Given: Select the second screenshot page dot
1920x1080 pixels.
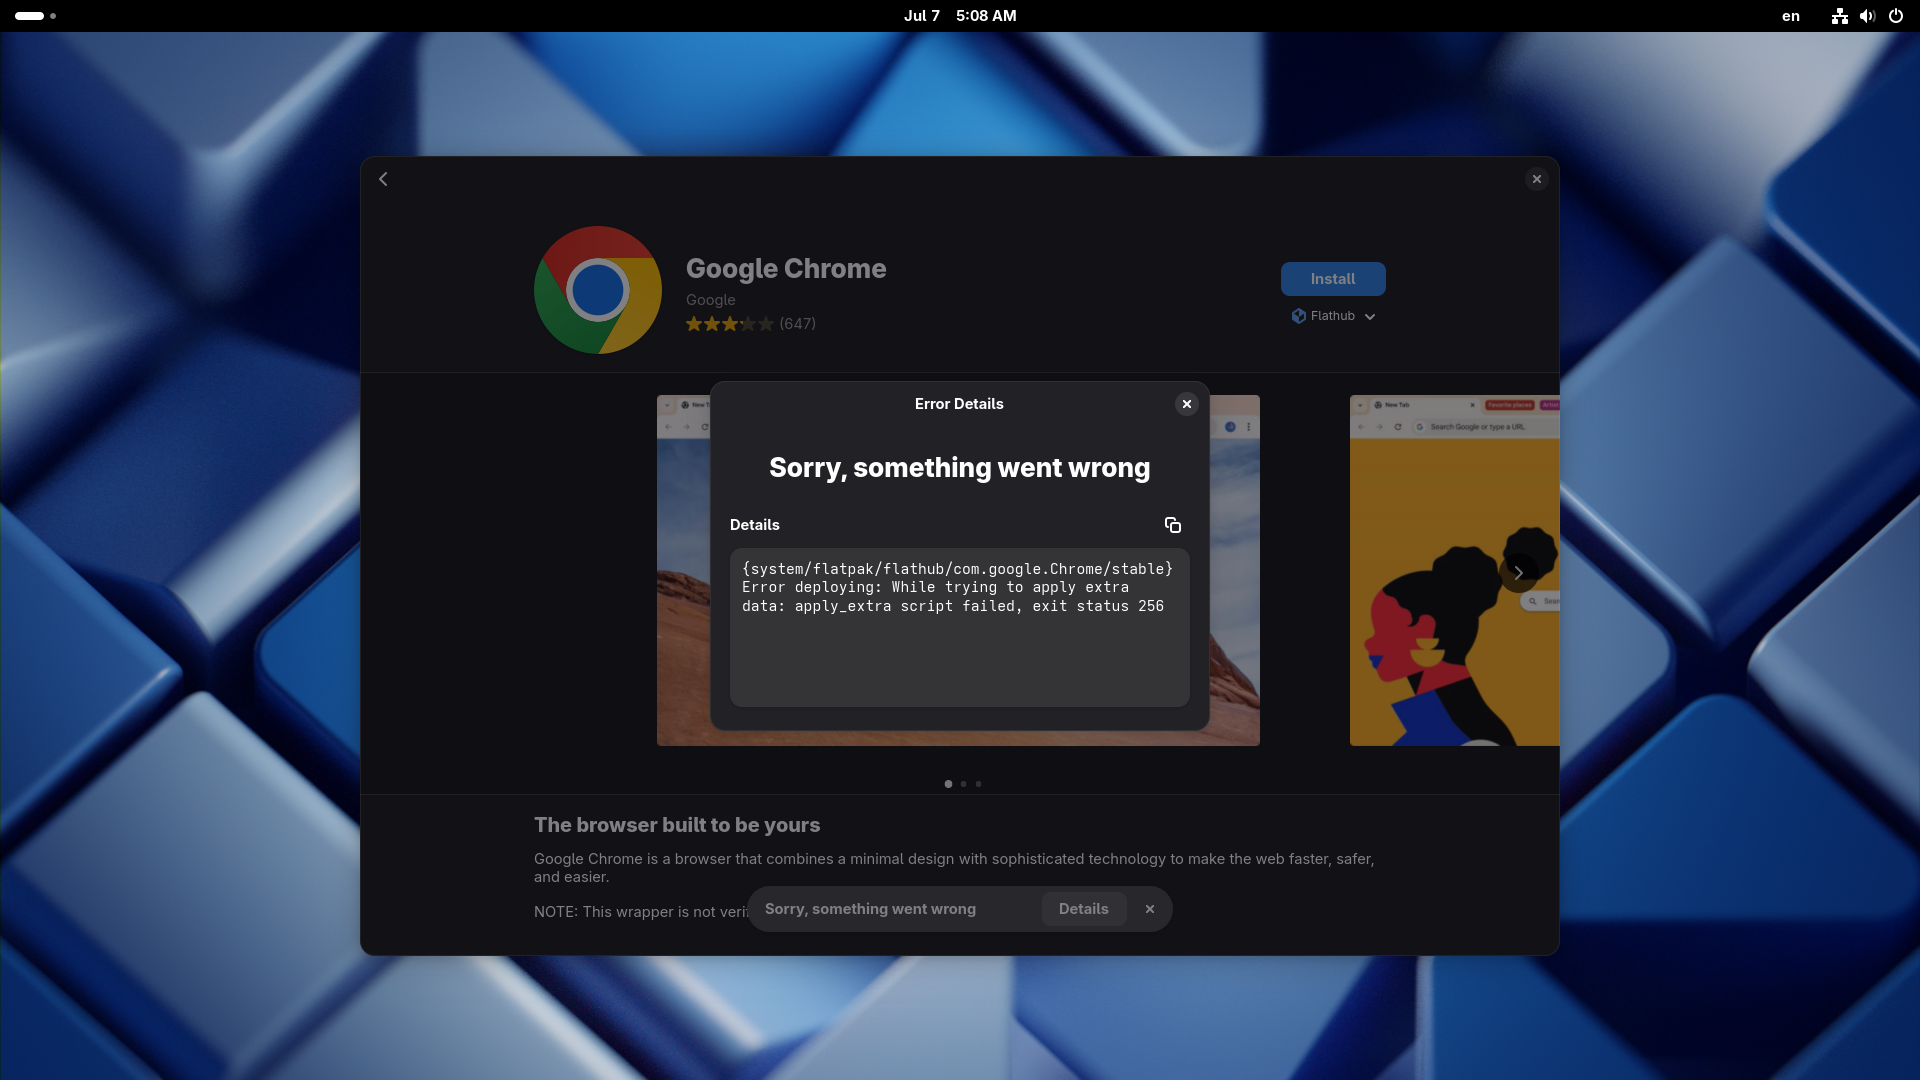Looking at the screenshot, I should pos(963,784).
